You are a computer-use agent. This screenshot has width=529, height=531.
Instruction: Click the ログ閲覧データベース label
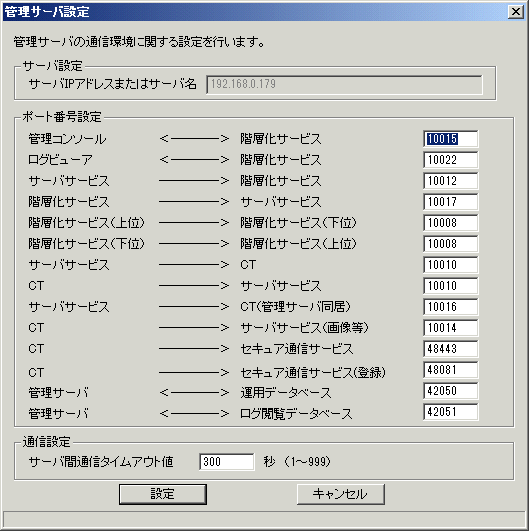pyautogui.click(x=296, y=414)
